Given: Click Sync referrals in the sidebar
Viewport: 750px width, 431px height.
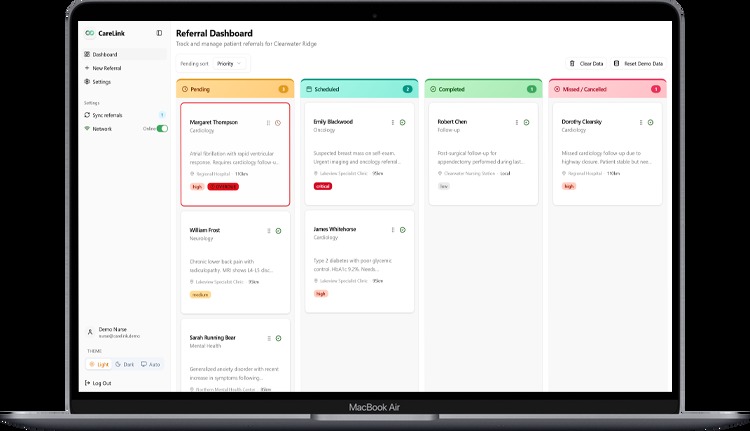Looking at the screenshot, I should coord(125,115).
